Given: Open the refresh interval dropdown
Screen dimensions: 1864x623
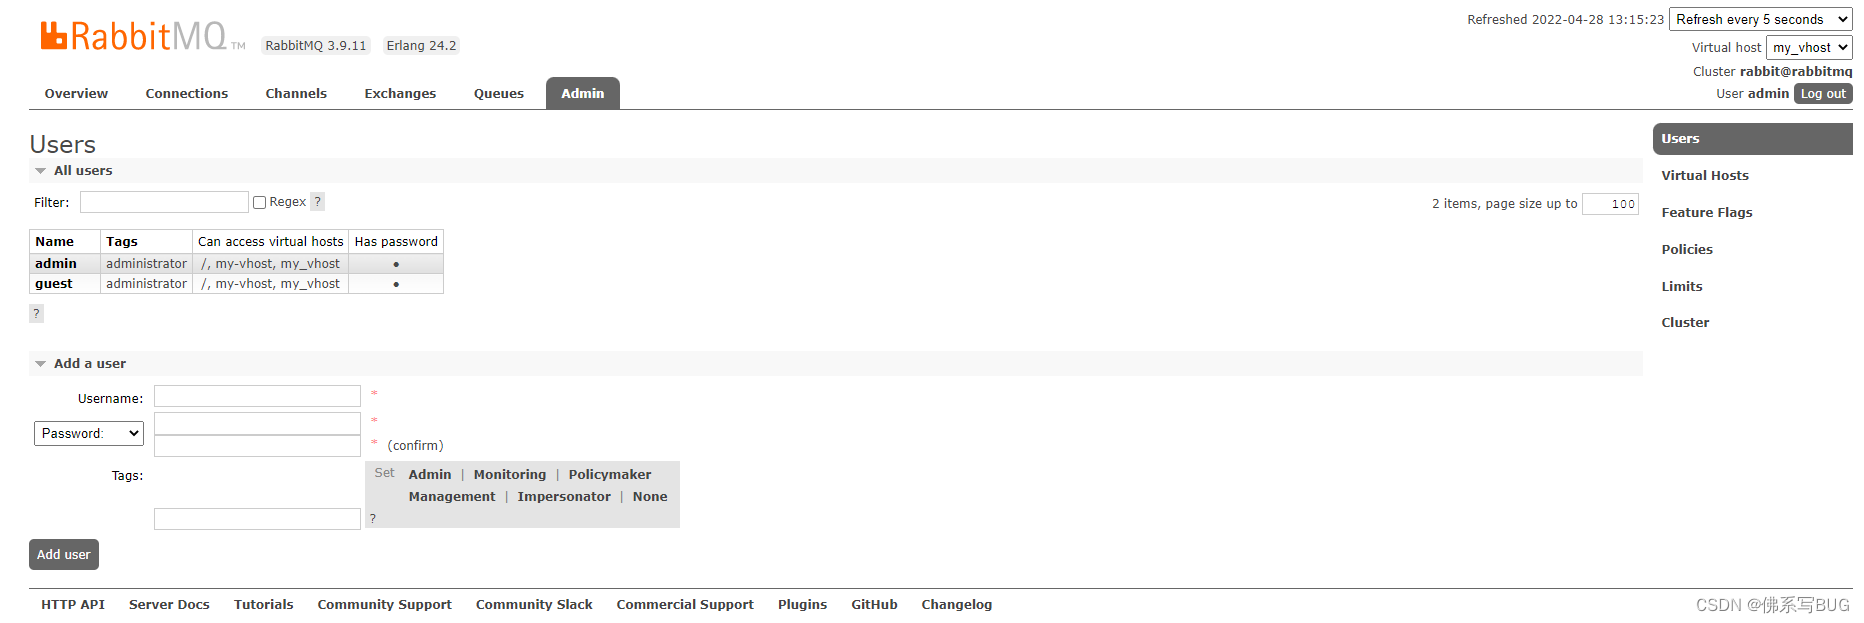Looking at the screenshot, I should click(1761, 19).
